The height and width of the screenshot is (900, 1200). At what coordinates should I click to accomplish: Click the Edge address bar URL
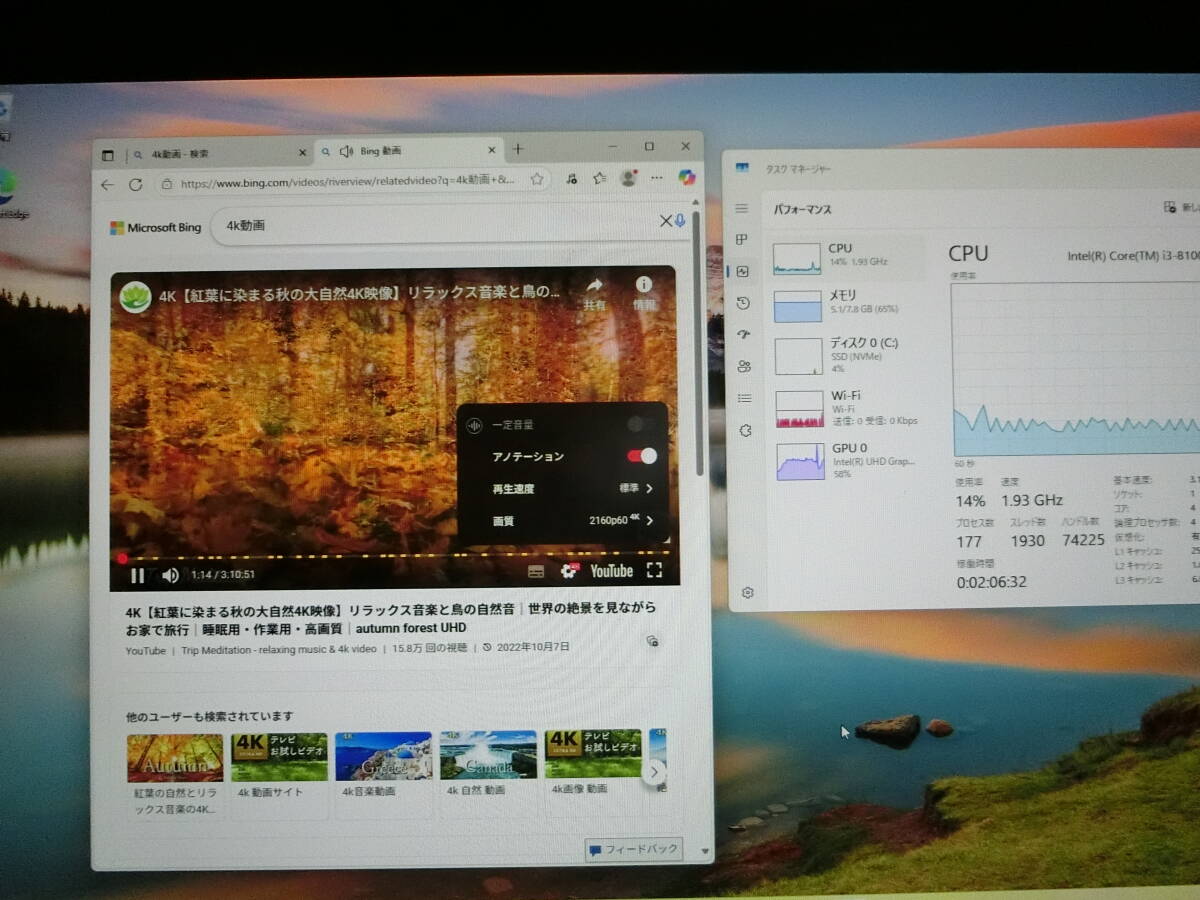tap(348, 182)
